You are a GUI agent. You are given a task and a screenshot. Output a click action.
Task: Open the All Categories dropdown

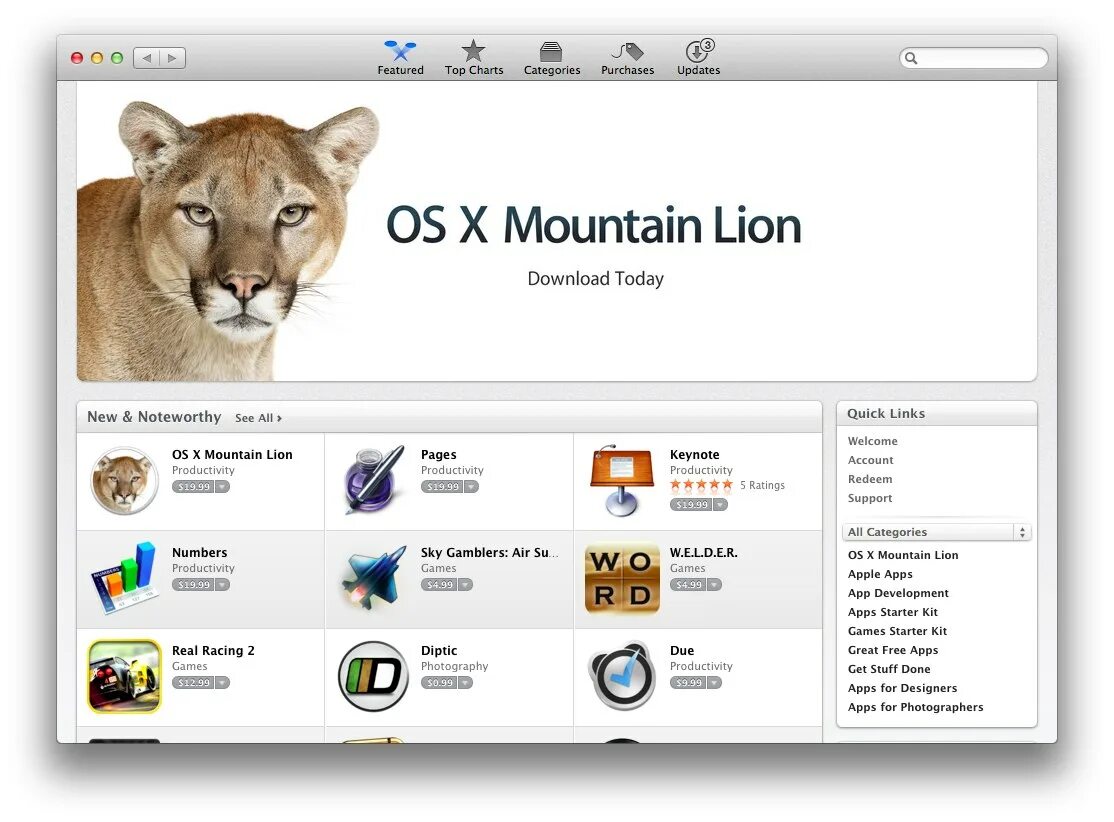(x=935, y=531)
